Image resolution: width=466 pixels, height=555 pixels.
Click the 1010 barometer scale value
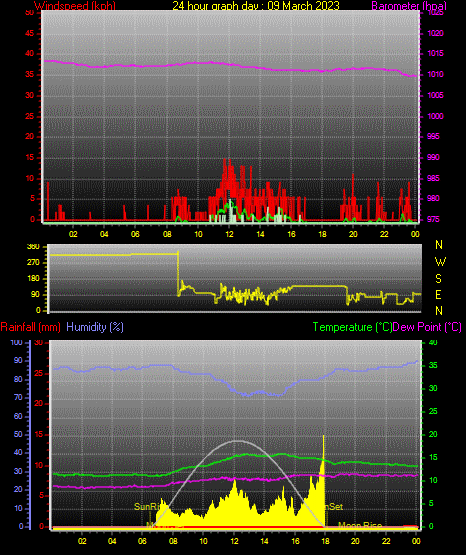click(x=436, y=74)
